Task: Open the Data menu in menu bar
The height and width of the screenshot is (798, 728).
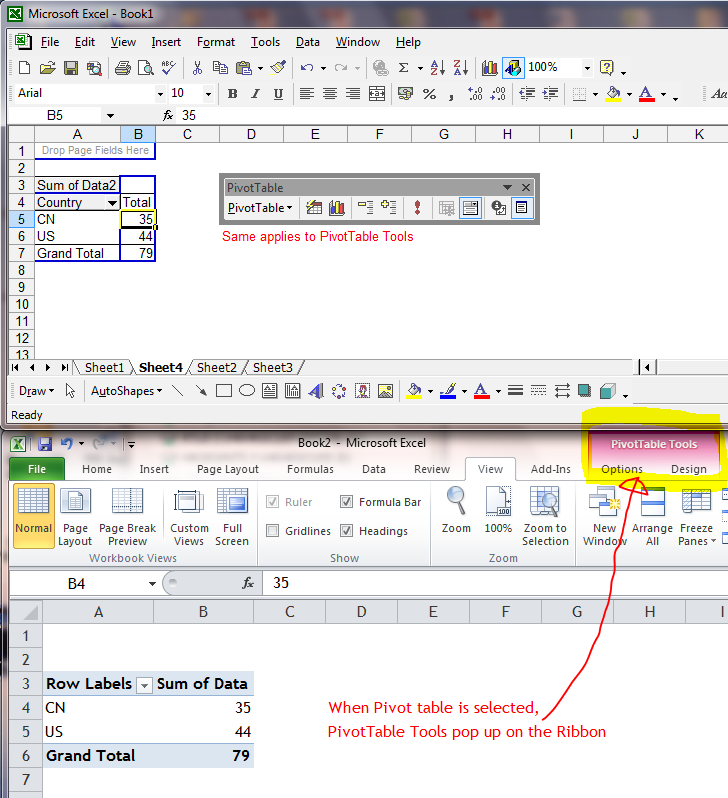Action: [x=308, y=42]
